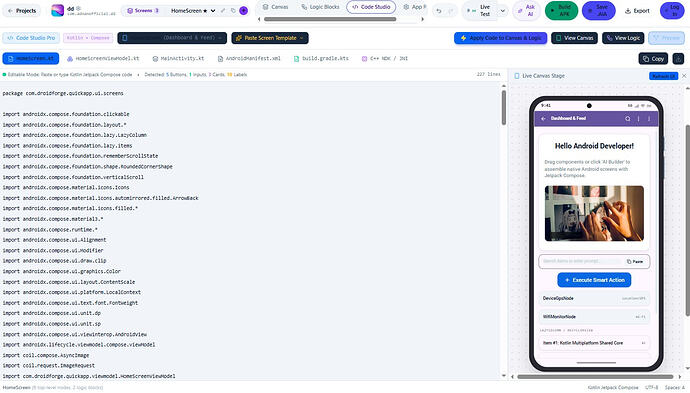
Task: Click Execute Smart Action button
Action: [594, 280]
